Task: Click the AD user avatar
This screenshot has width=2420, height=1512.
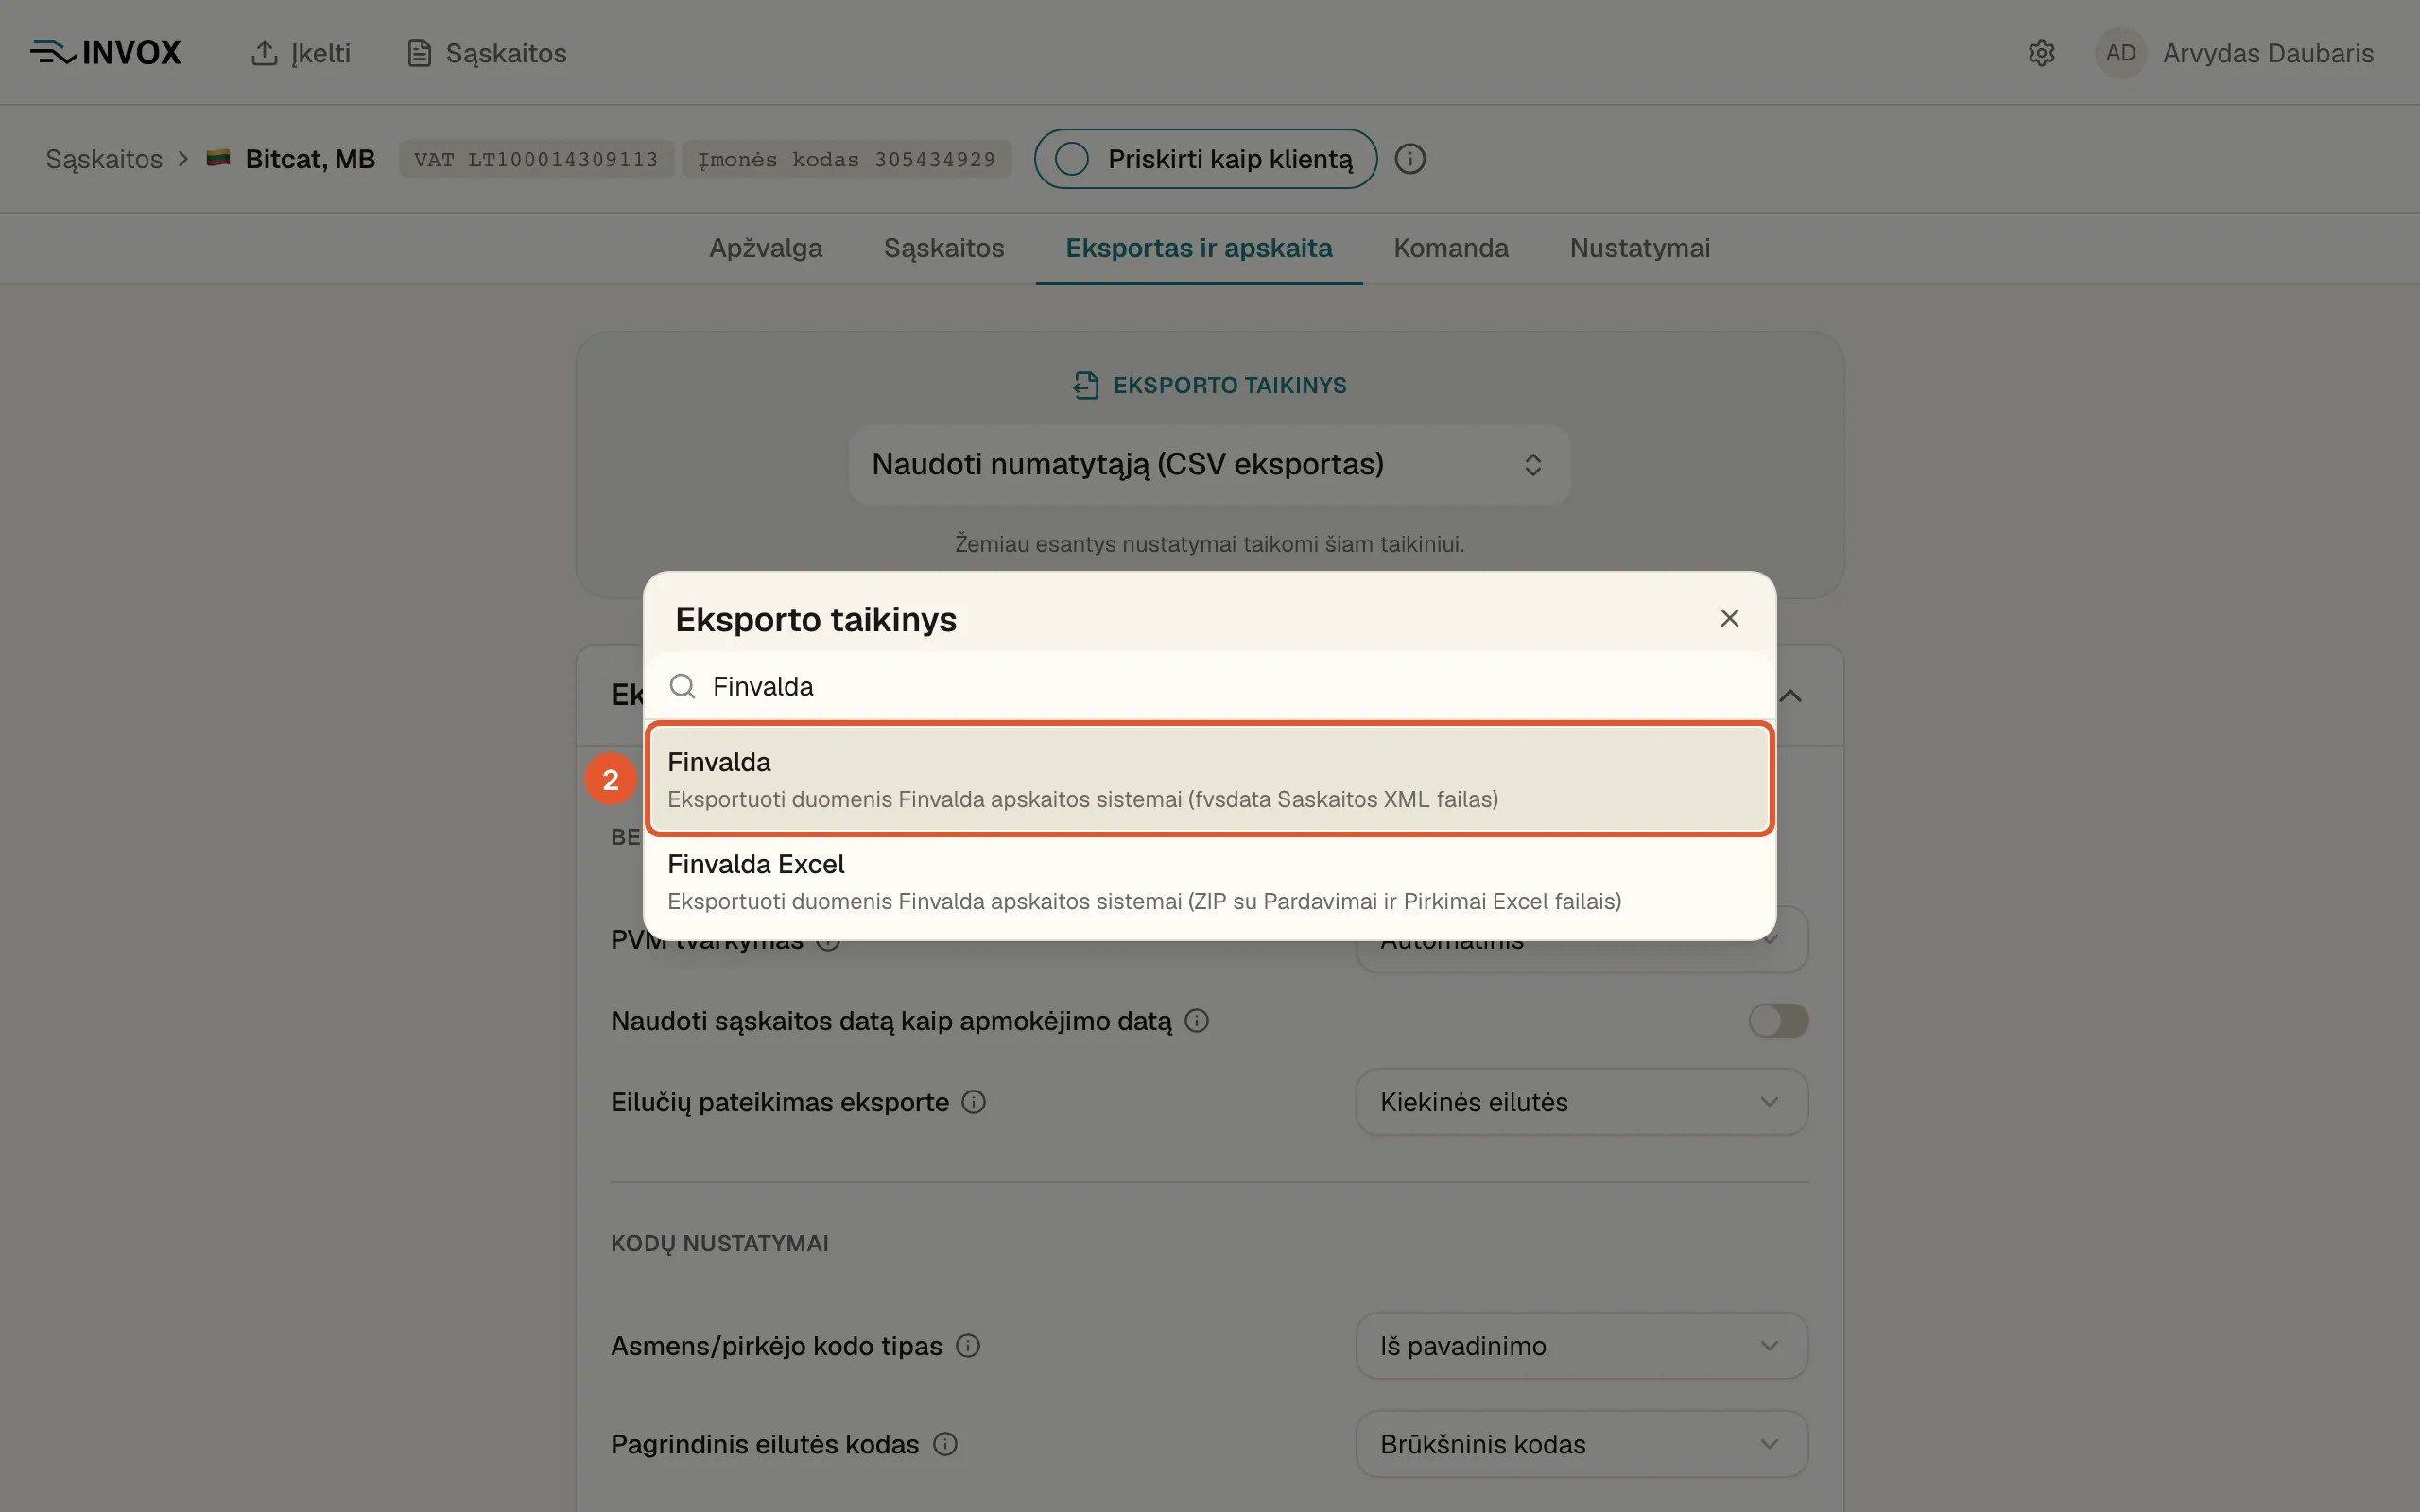Action: tap(2120, 53)
